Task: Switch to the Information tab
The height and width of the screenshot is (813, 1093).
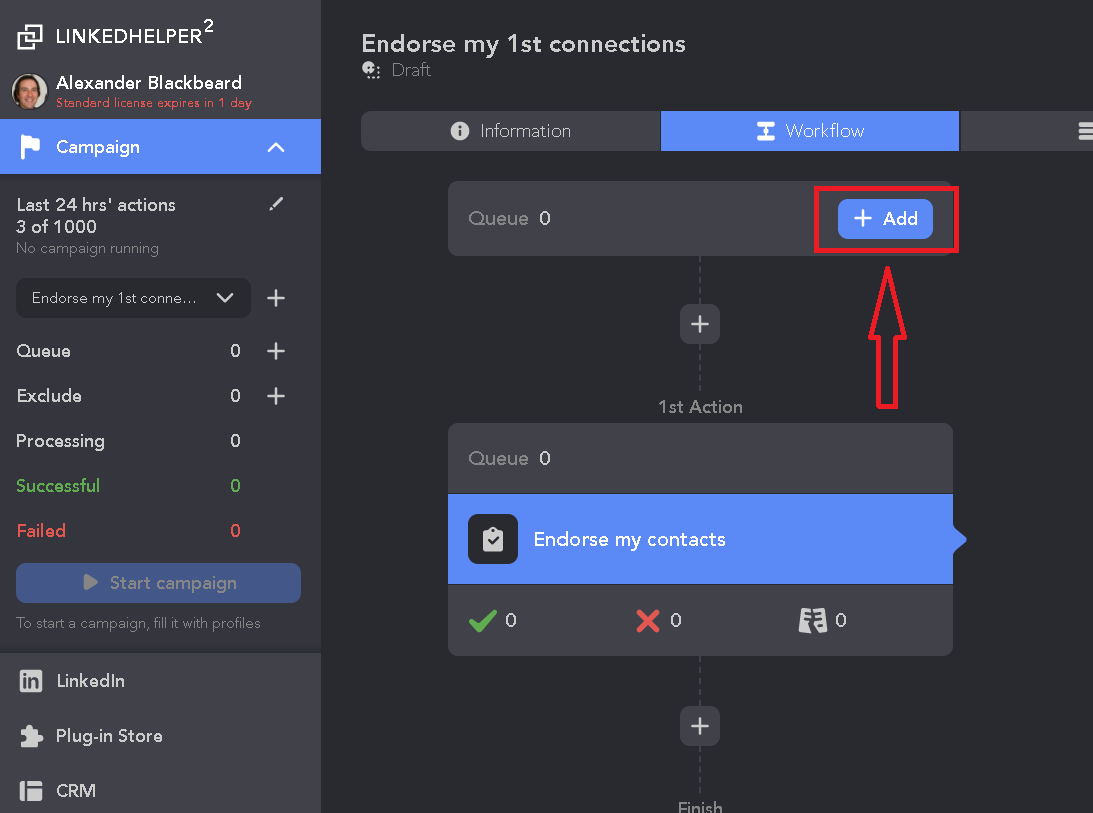Action: point(511,131)
